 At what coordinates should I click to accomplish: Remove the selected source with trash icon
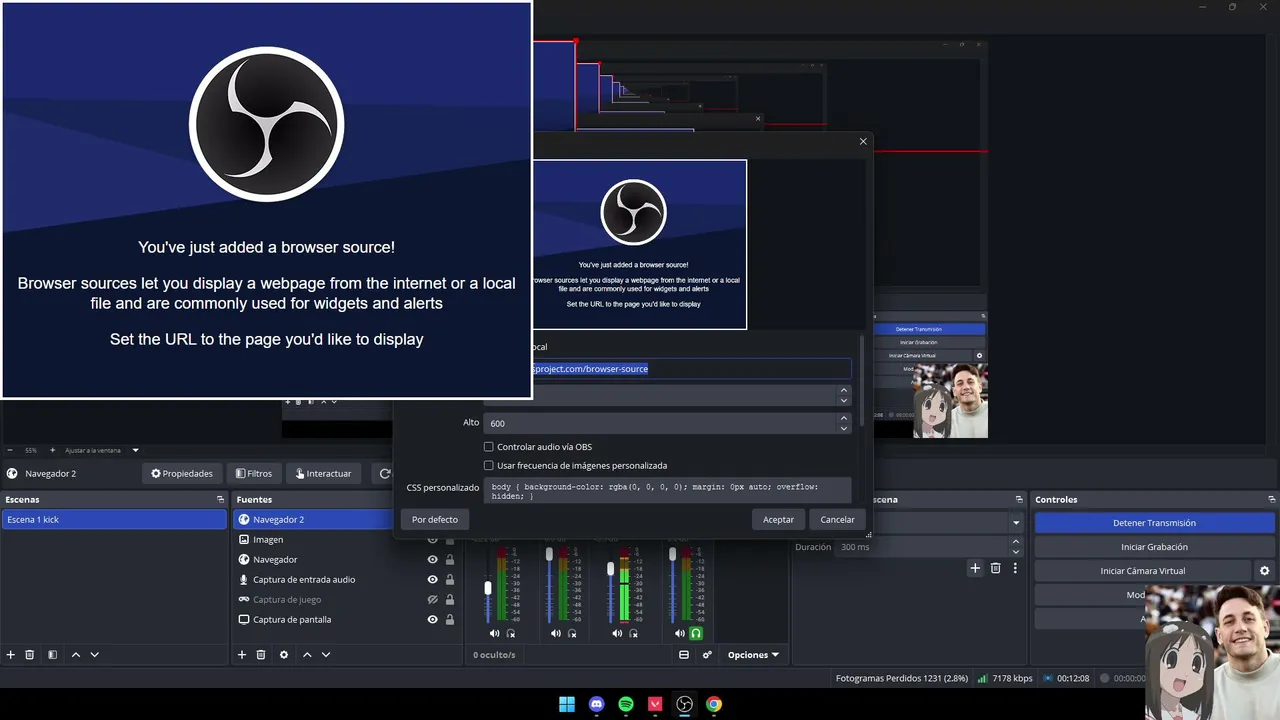(261, 655)
